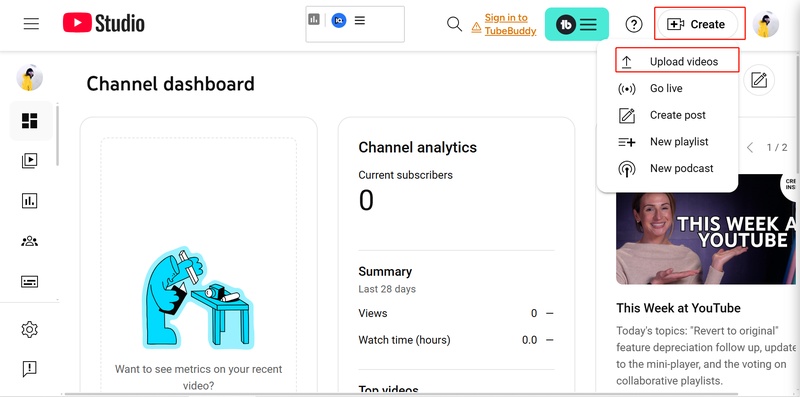Open Analytics bar chart in sidebar
The width and height of the screenshot is (800, 397).
30,201
